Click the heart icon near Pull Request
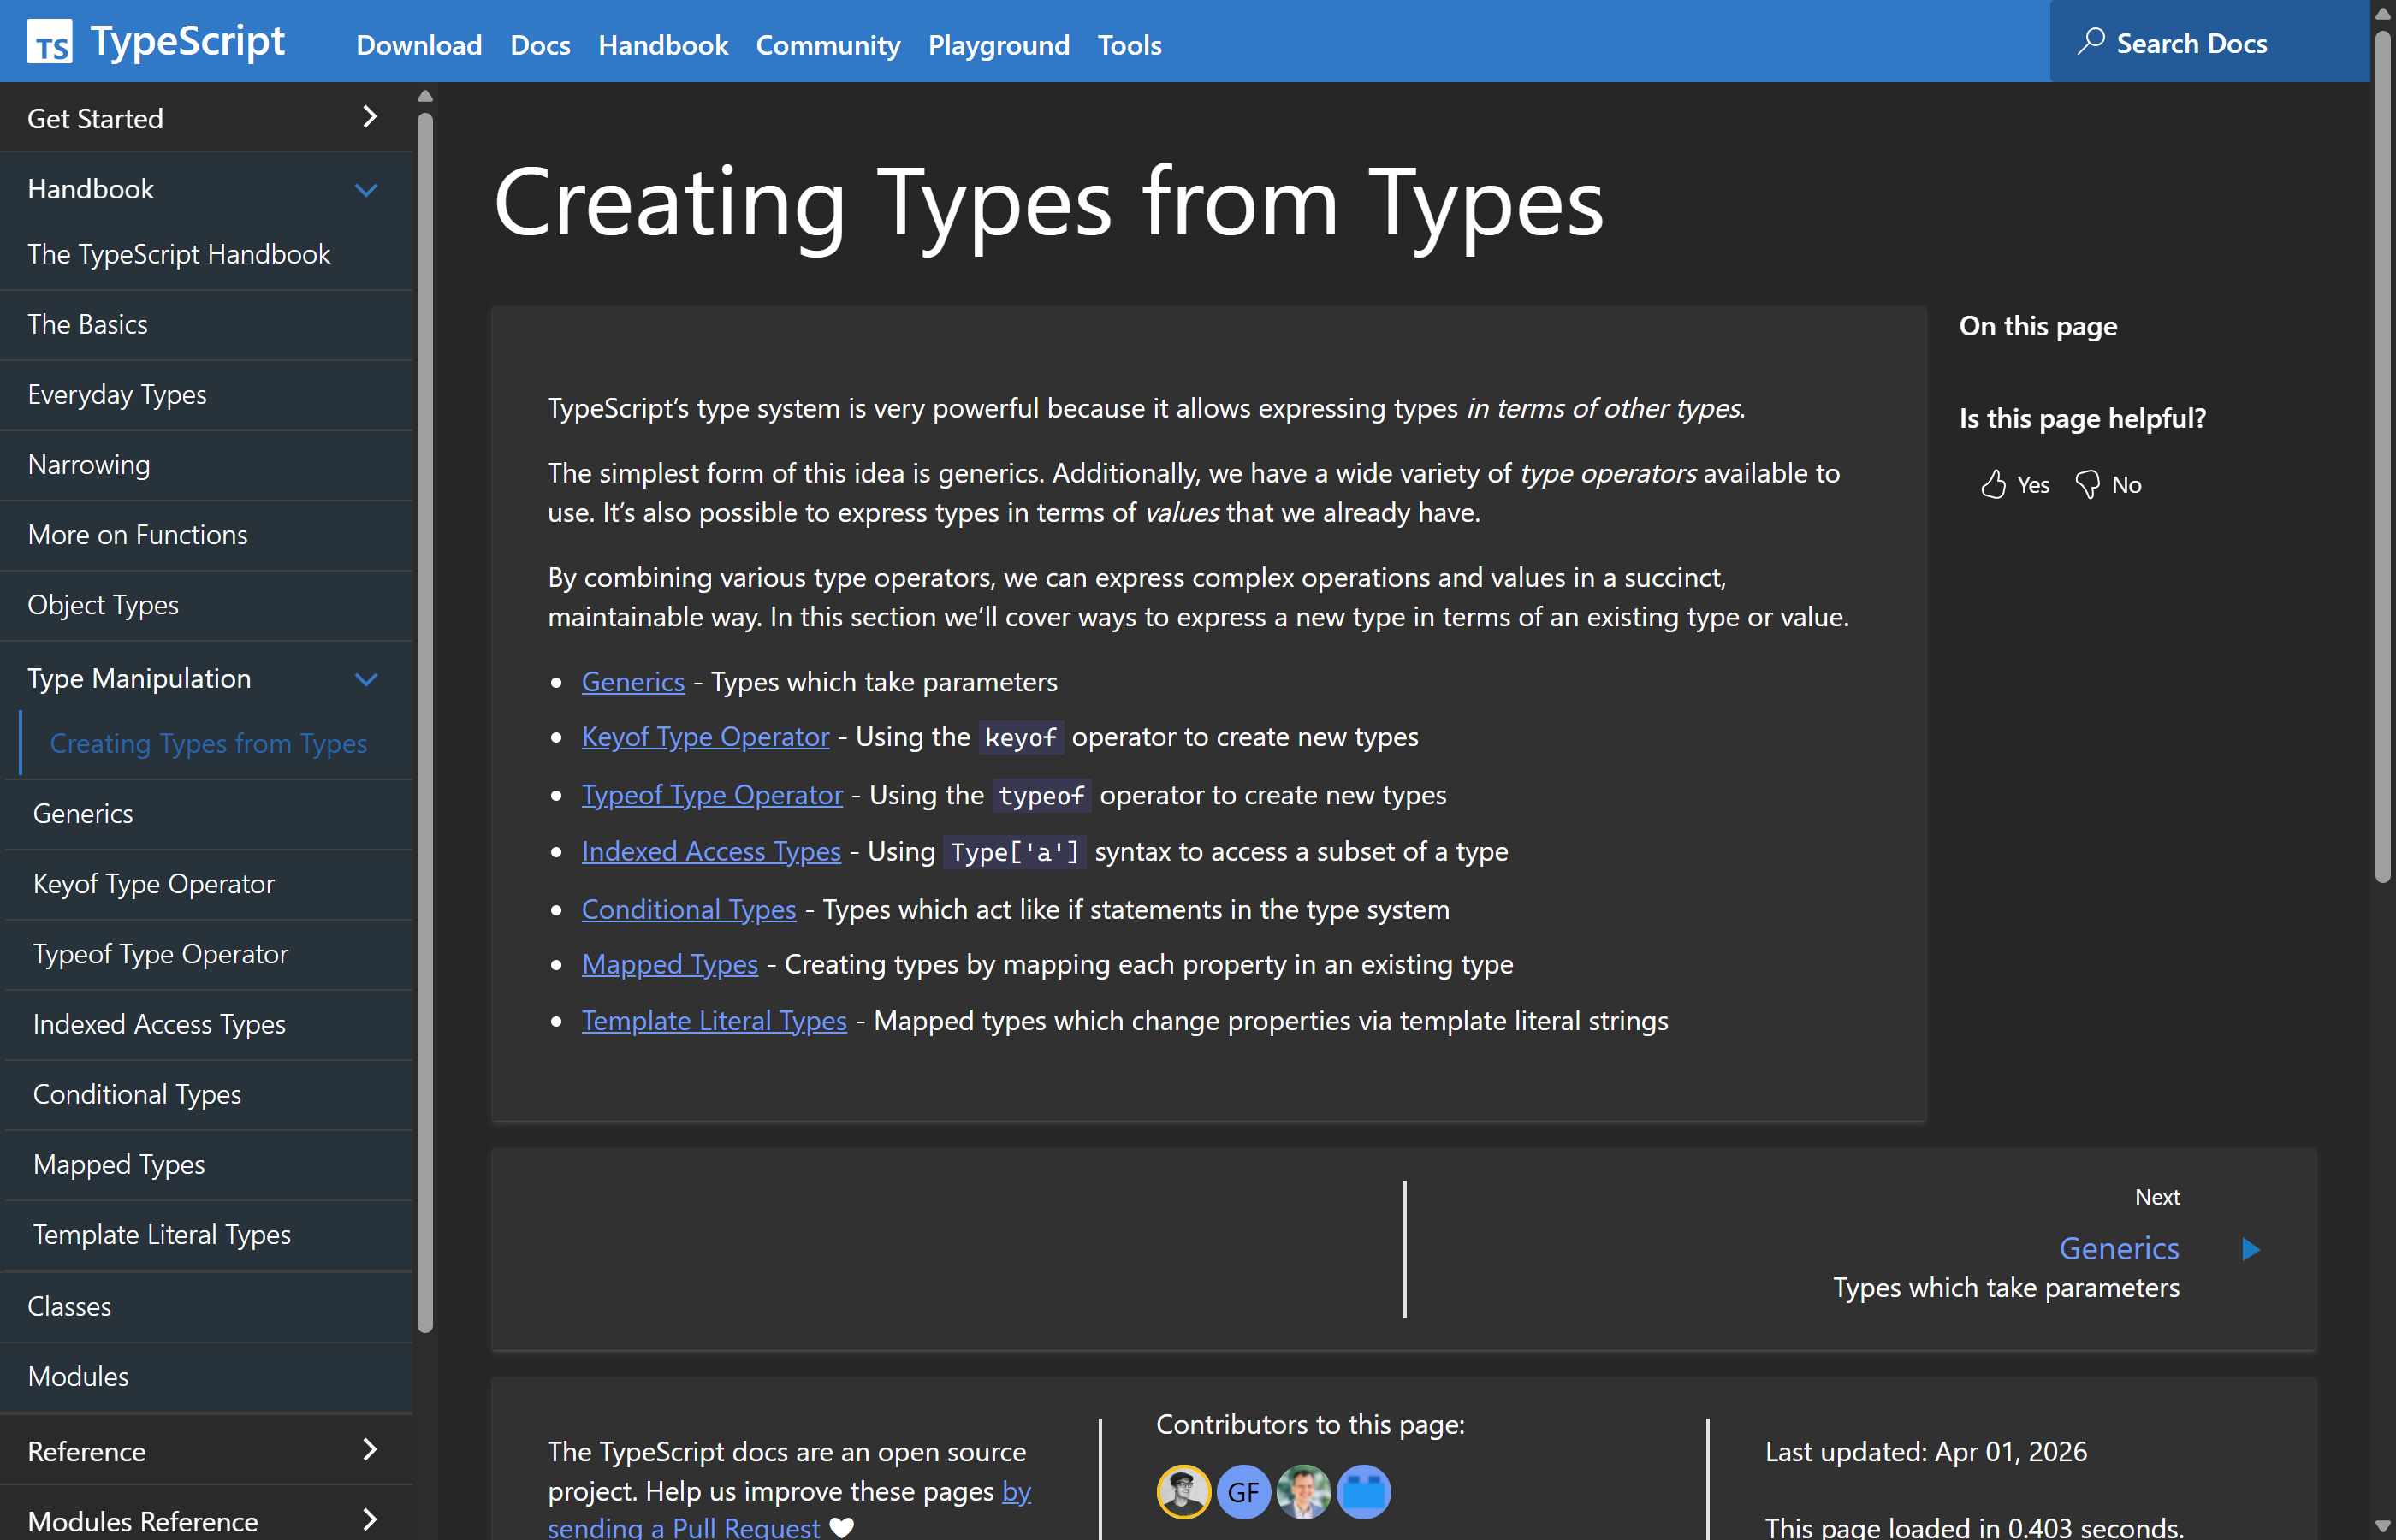The width and height of the screenshot is (2396, 1540). [x=842, y=1527]
